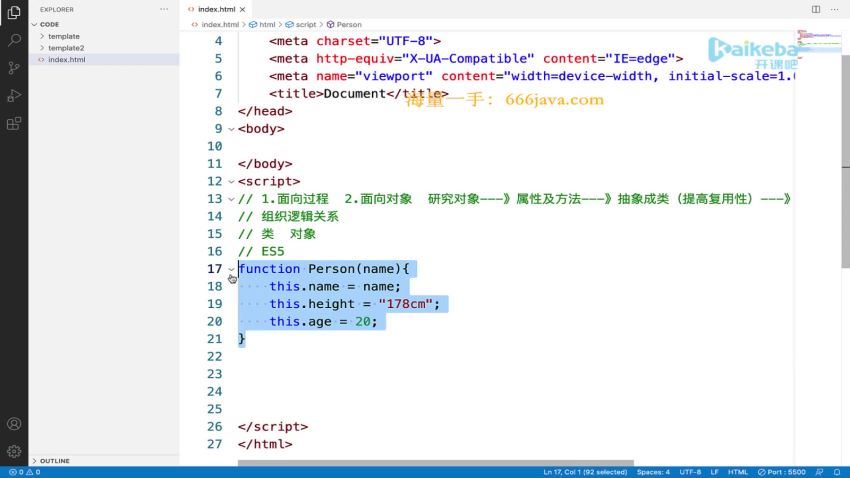Open the Source Control view
Viewport: 850px width, 478px height.
[x=14, y=68]
